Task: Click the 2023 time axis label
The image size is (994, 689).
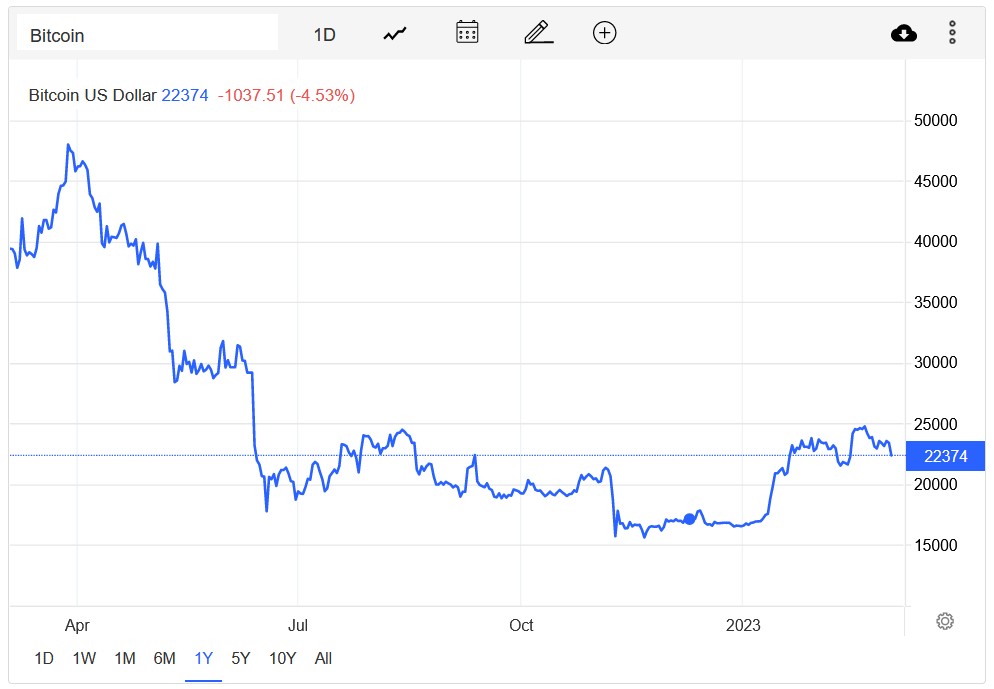Action: pyautogui.click(x=743, y=626)
